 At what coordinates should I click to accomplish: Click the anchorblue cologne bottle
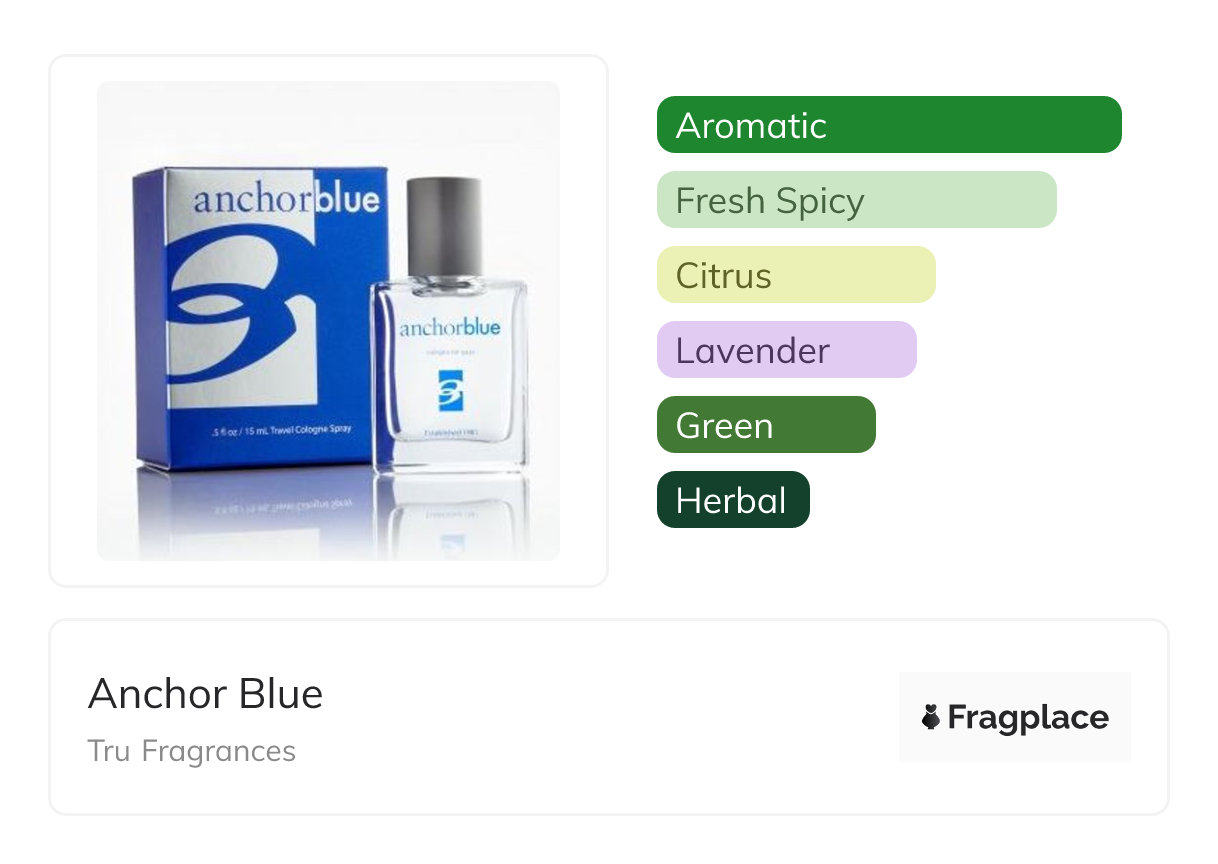[450, 325]
